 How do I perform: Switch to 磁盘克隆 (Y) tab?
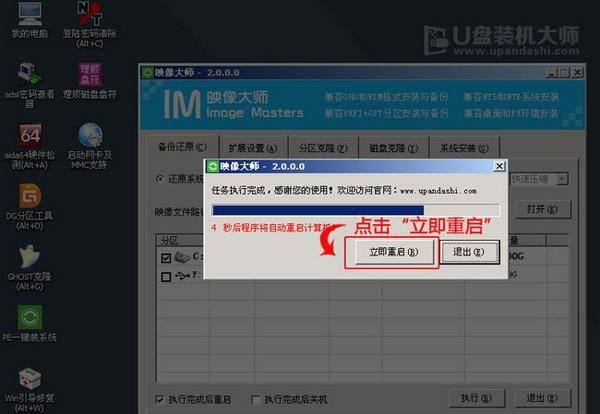point(394,148)
